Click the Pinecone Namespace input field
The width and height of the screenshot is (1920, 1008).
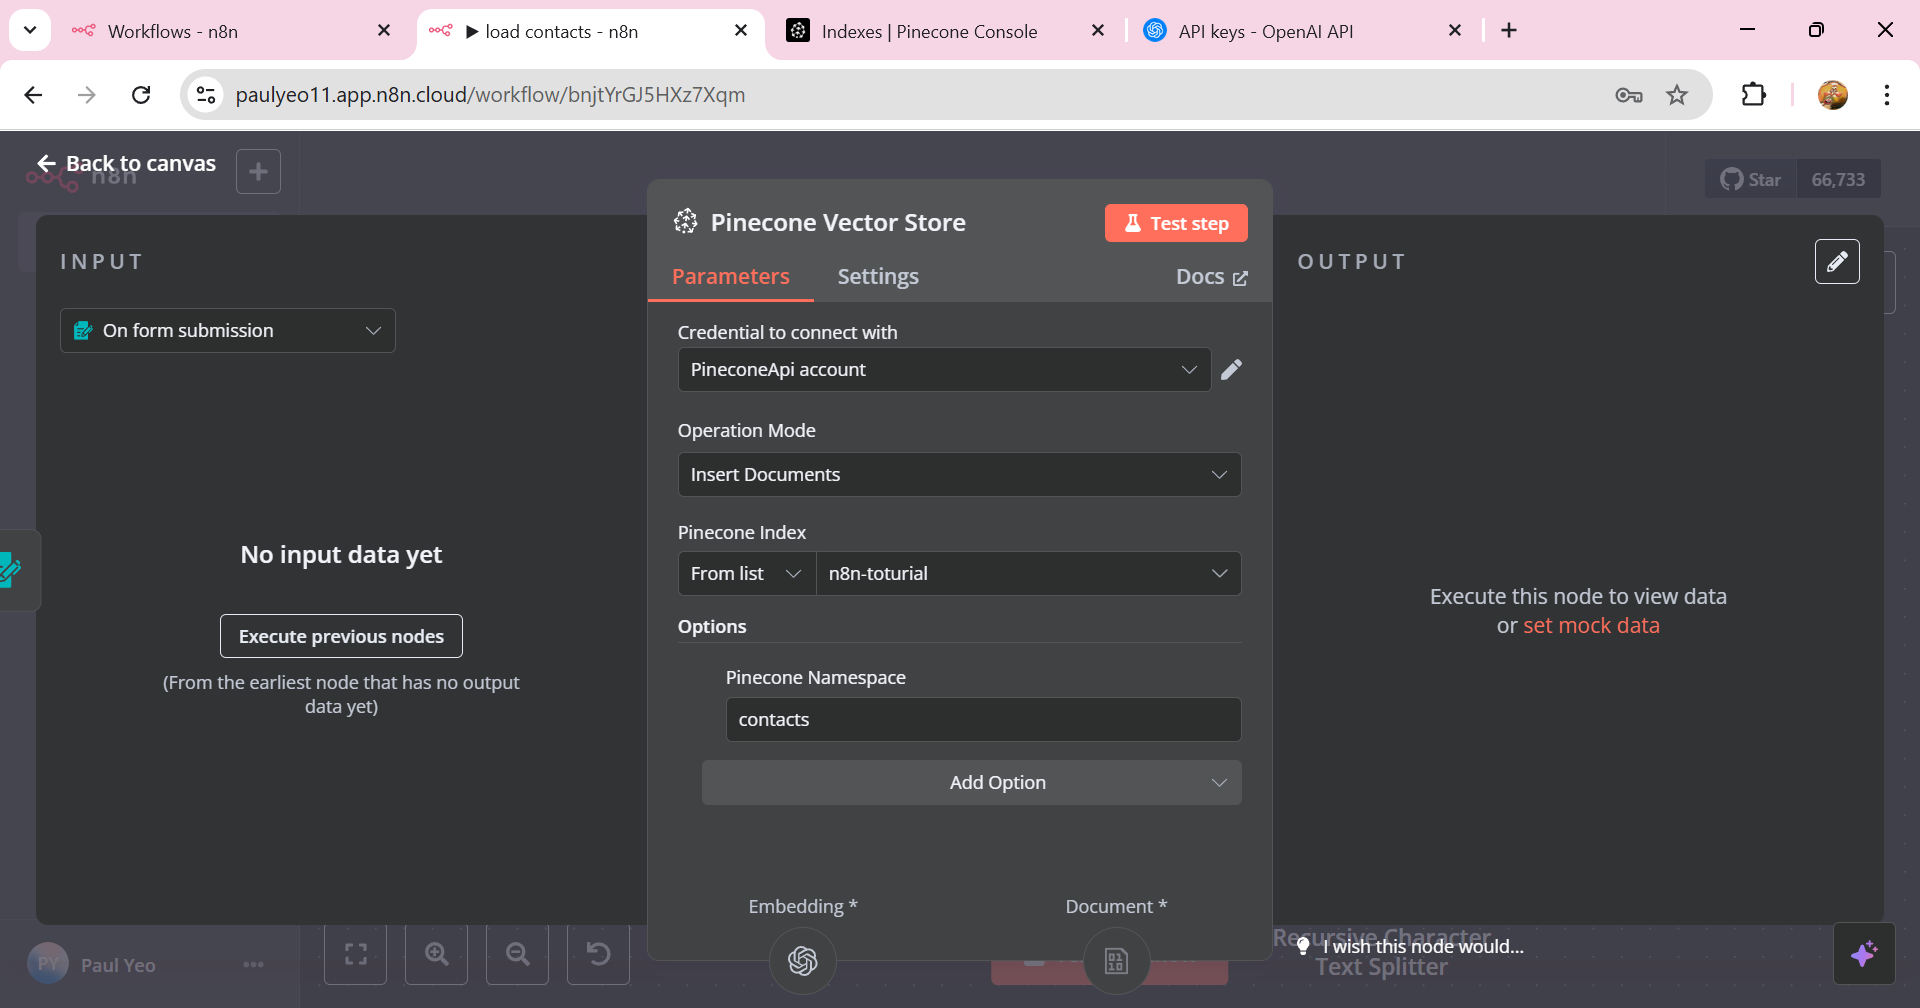(983, 720)
